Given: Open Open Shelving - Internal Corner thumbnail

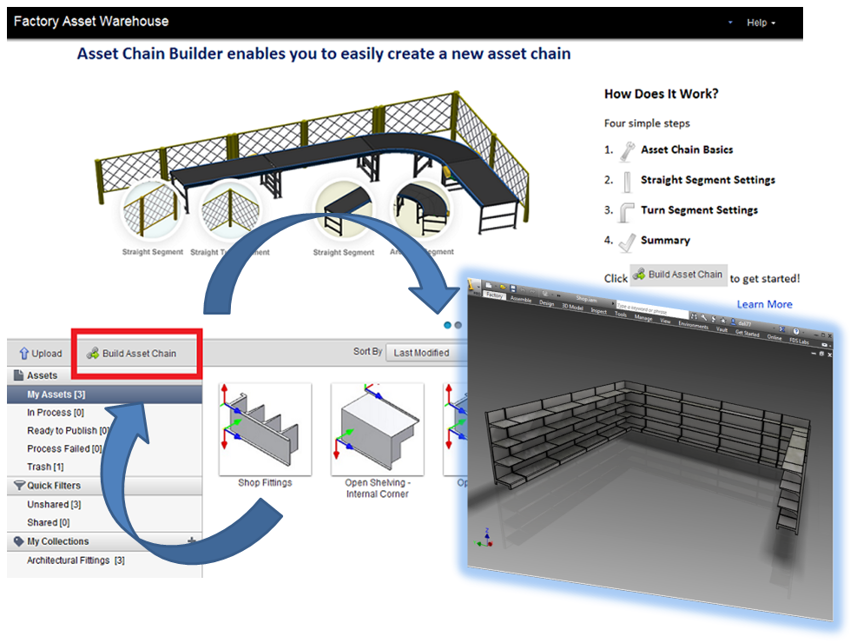Looking at the screenshot, I should click(377, 429).
